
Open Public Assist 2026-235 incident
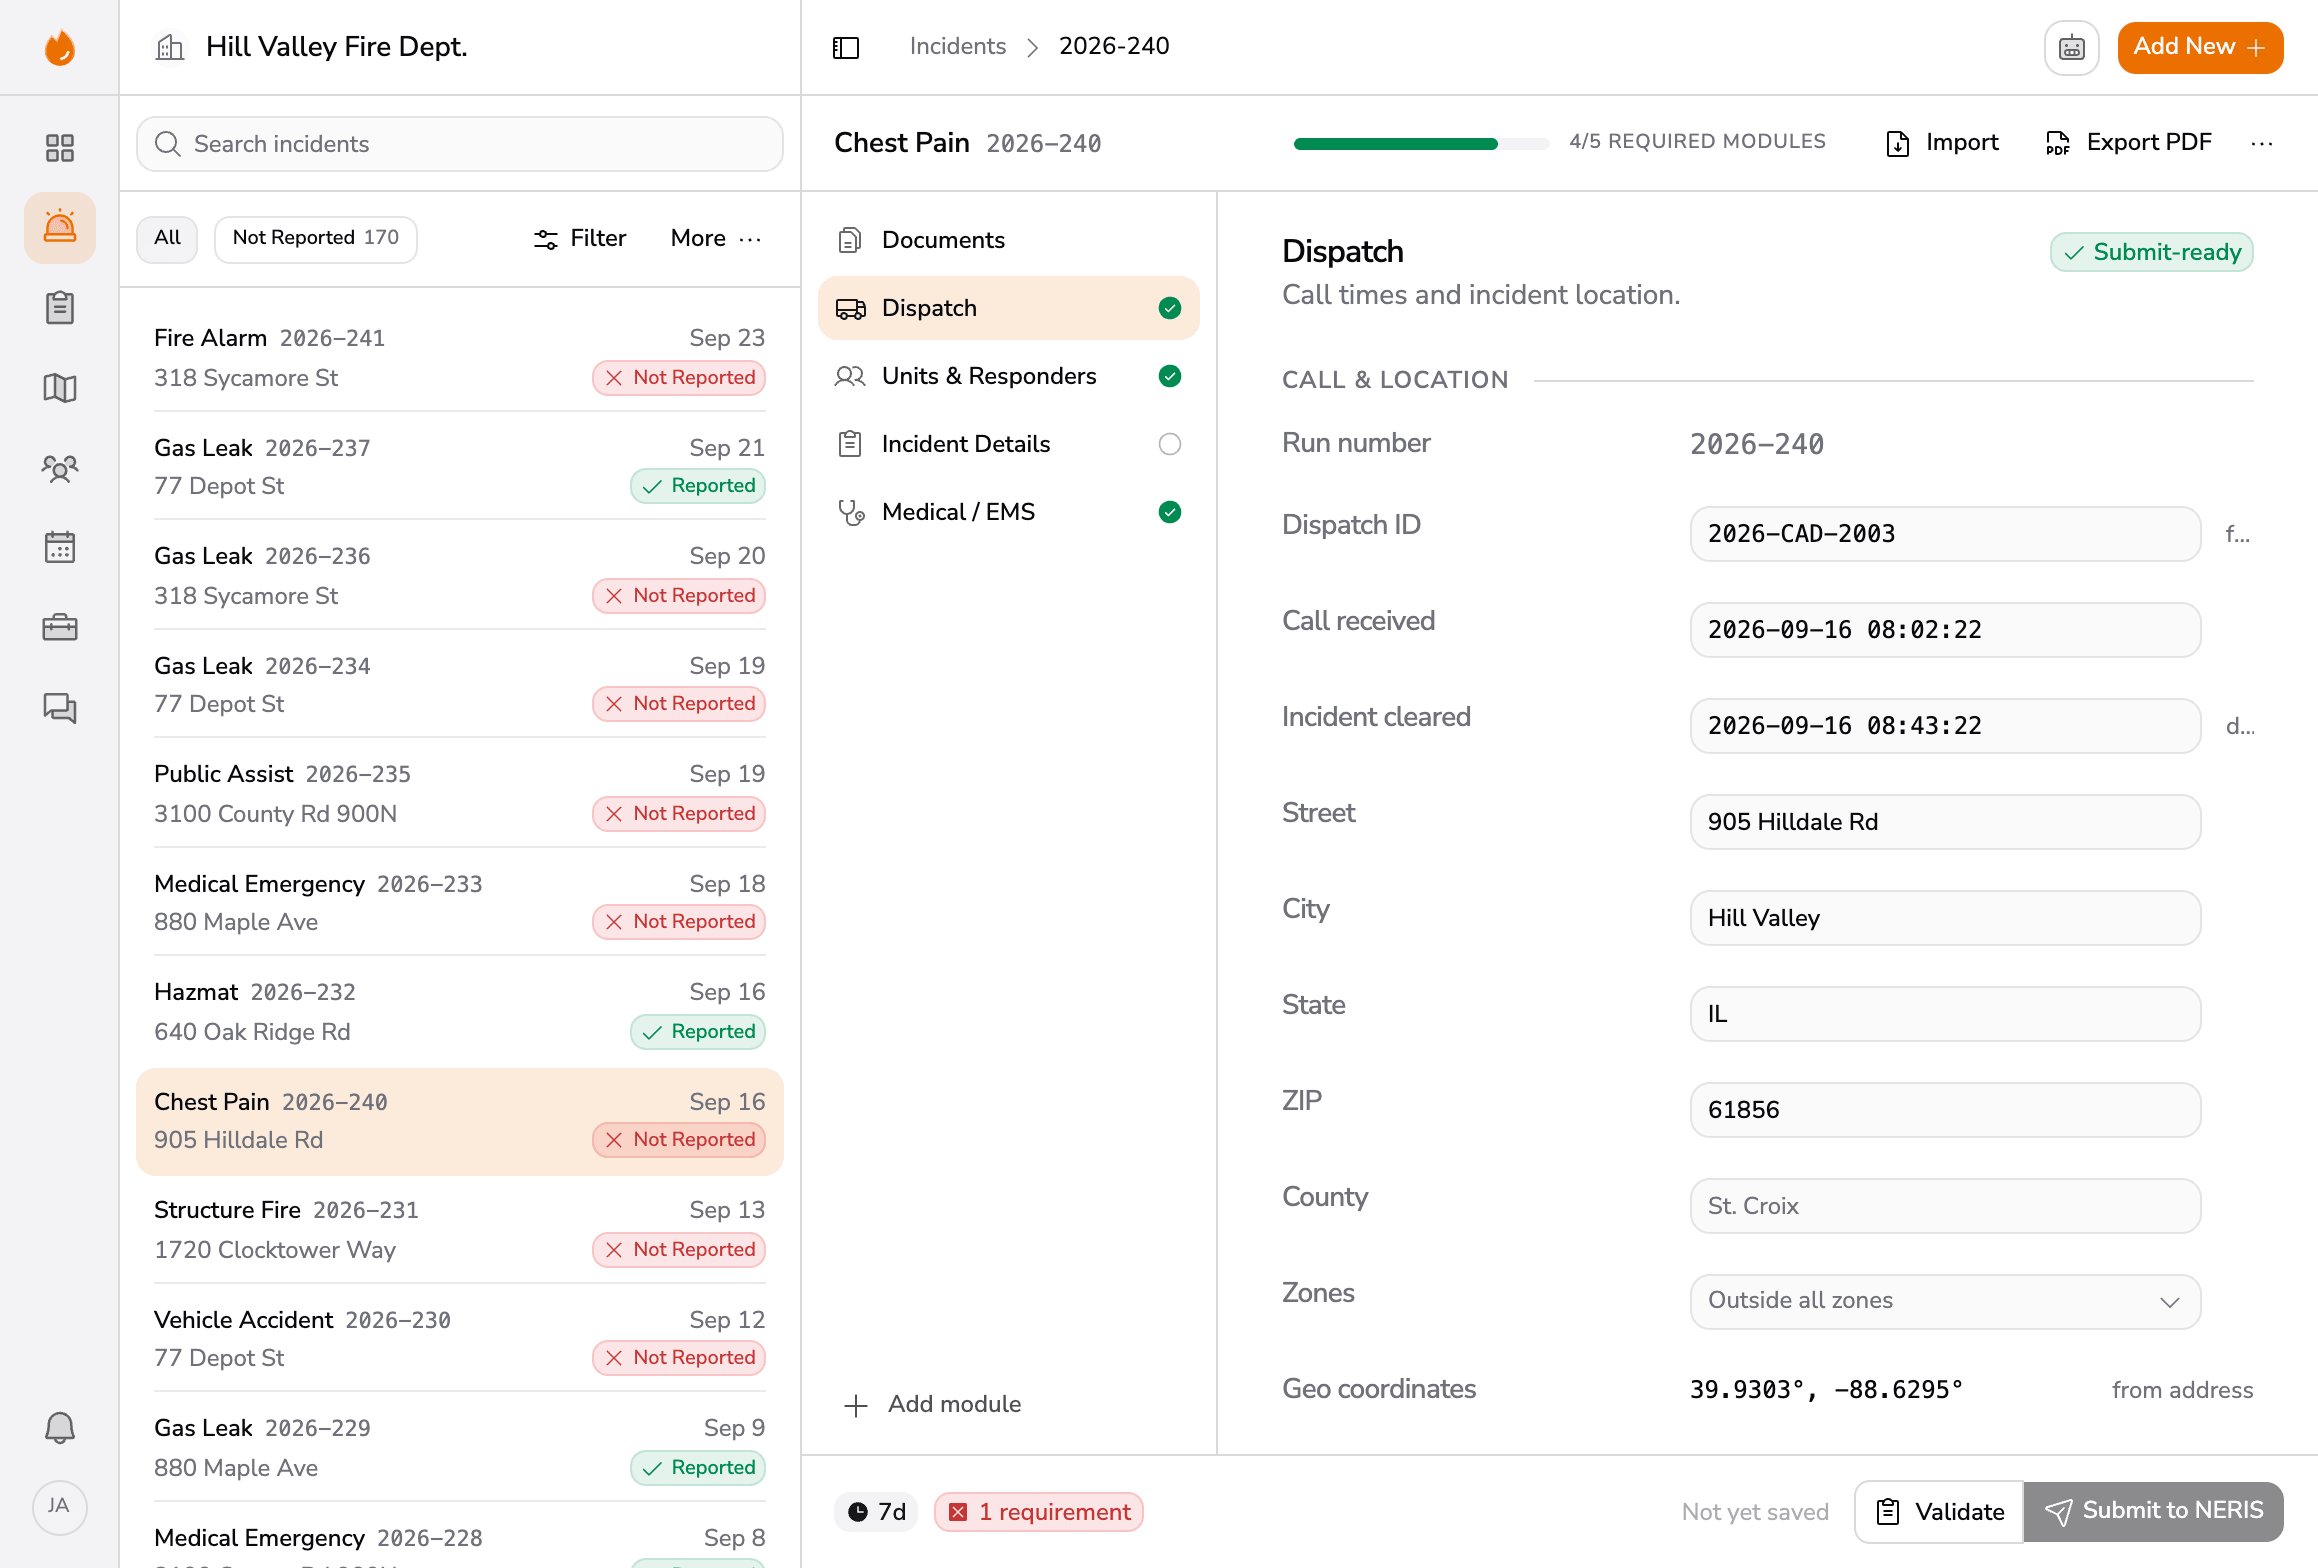pyautogui.click(x=460, y=794)
